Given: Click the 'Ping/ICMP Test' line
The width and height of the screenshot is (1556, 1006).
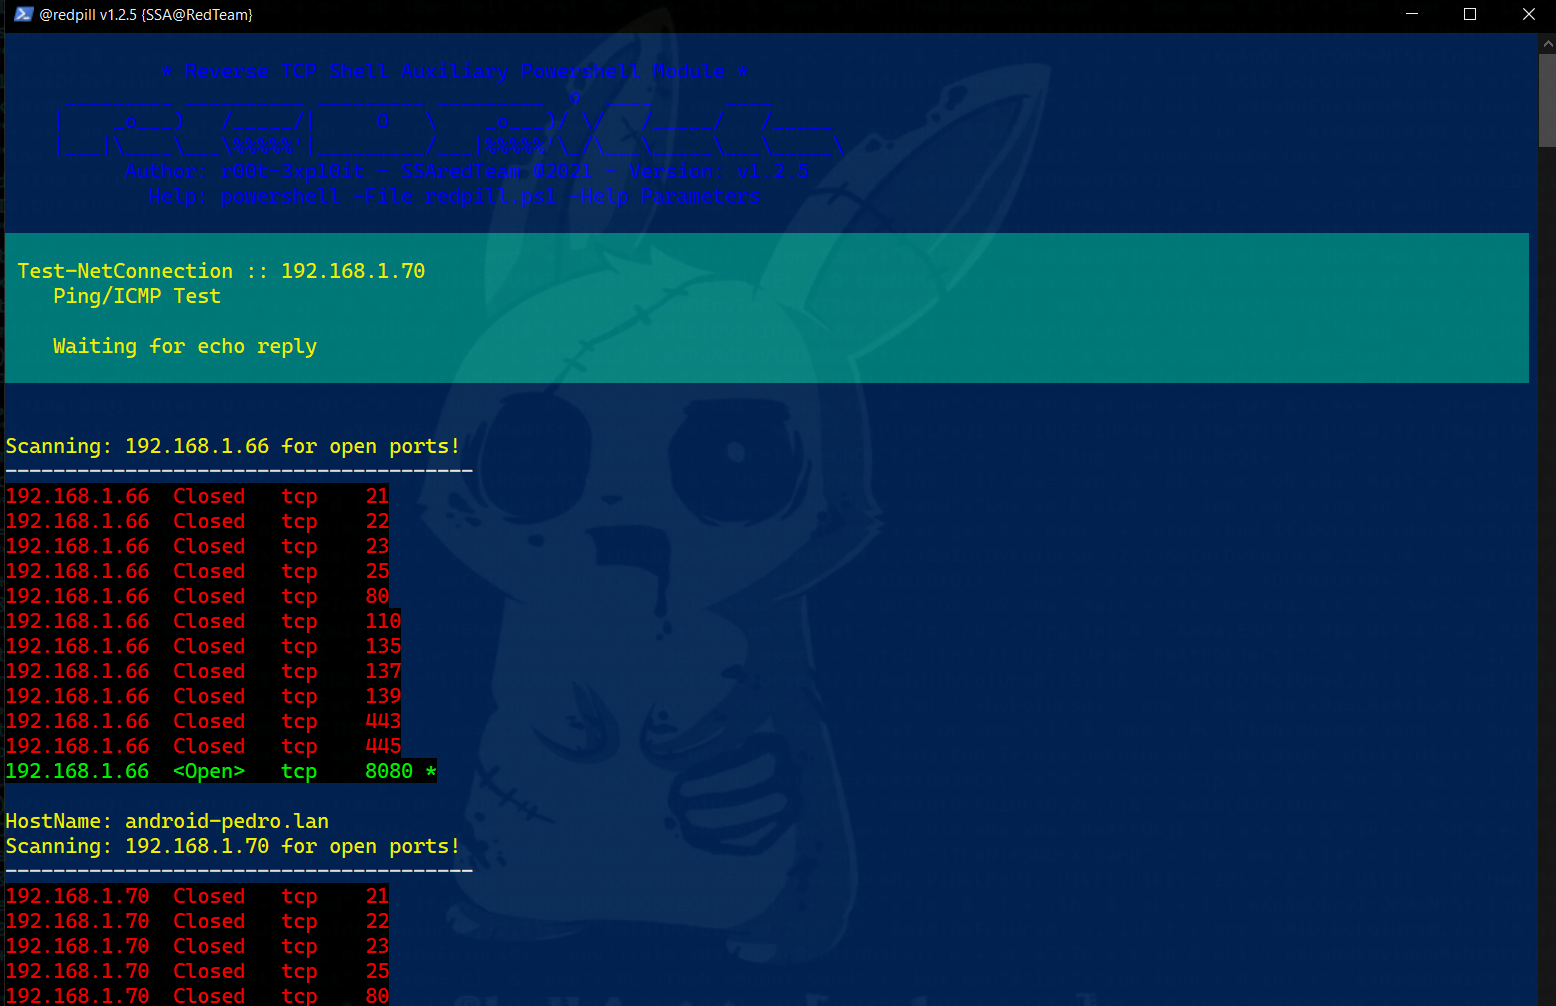Looking at the screenshot, I should (137, 296).
